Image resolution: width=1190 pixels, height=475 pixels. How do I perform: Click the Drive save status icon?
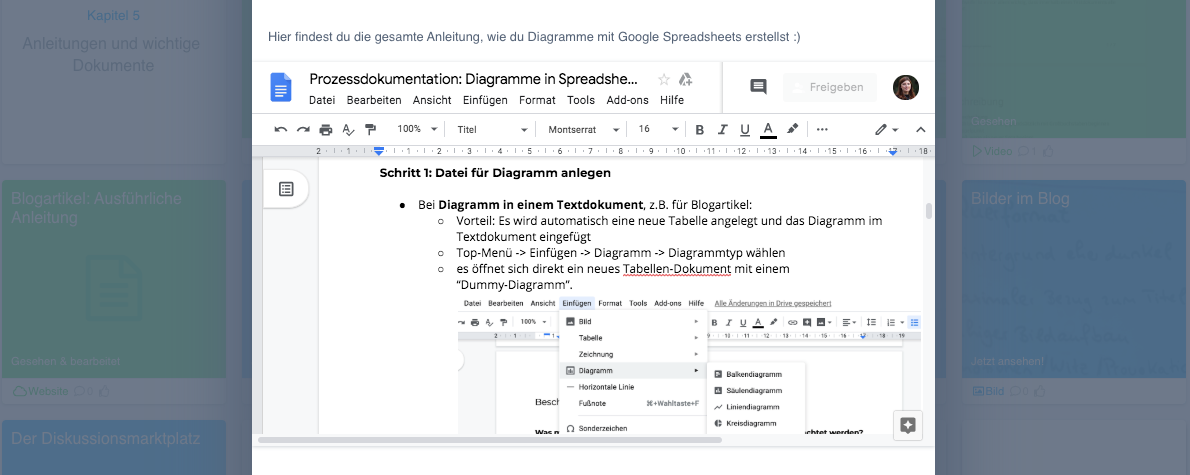pos(685,80)
